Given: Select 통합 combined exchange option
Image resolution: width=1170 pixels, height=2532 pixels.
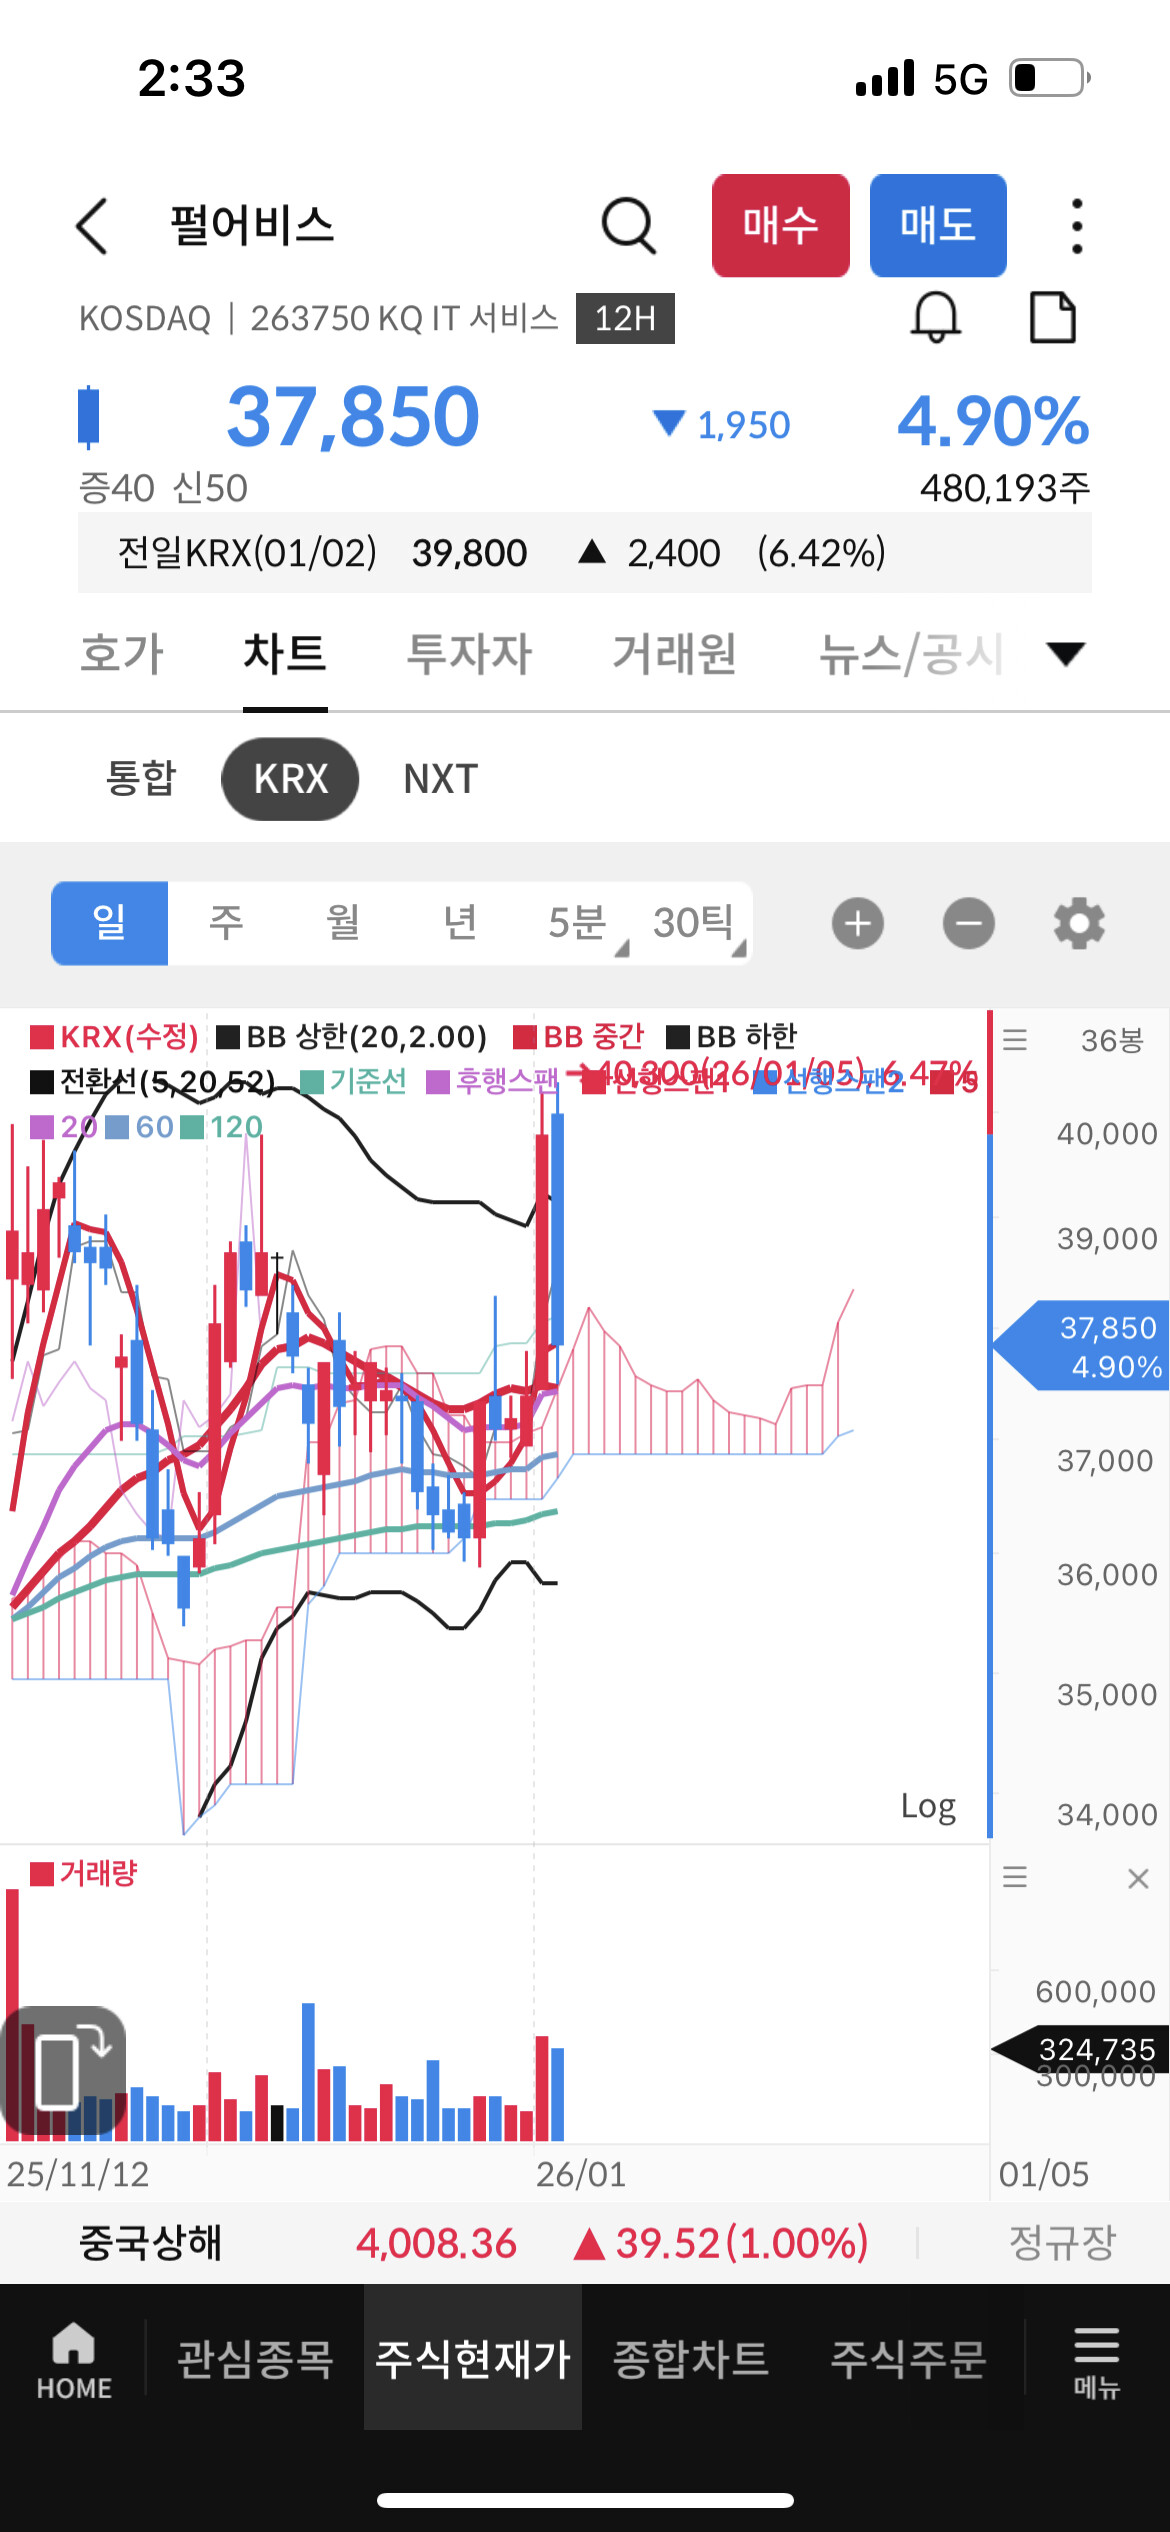Looking at the screenshot, I should click(141, 779).
